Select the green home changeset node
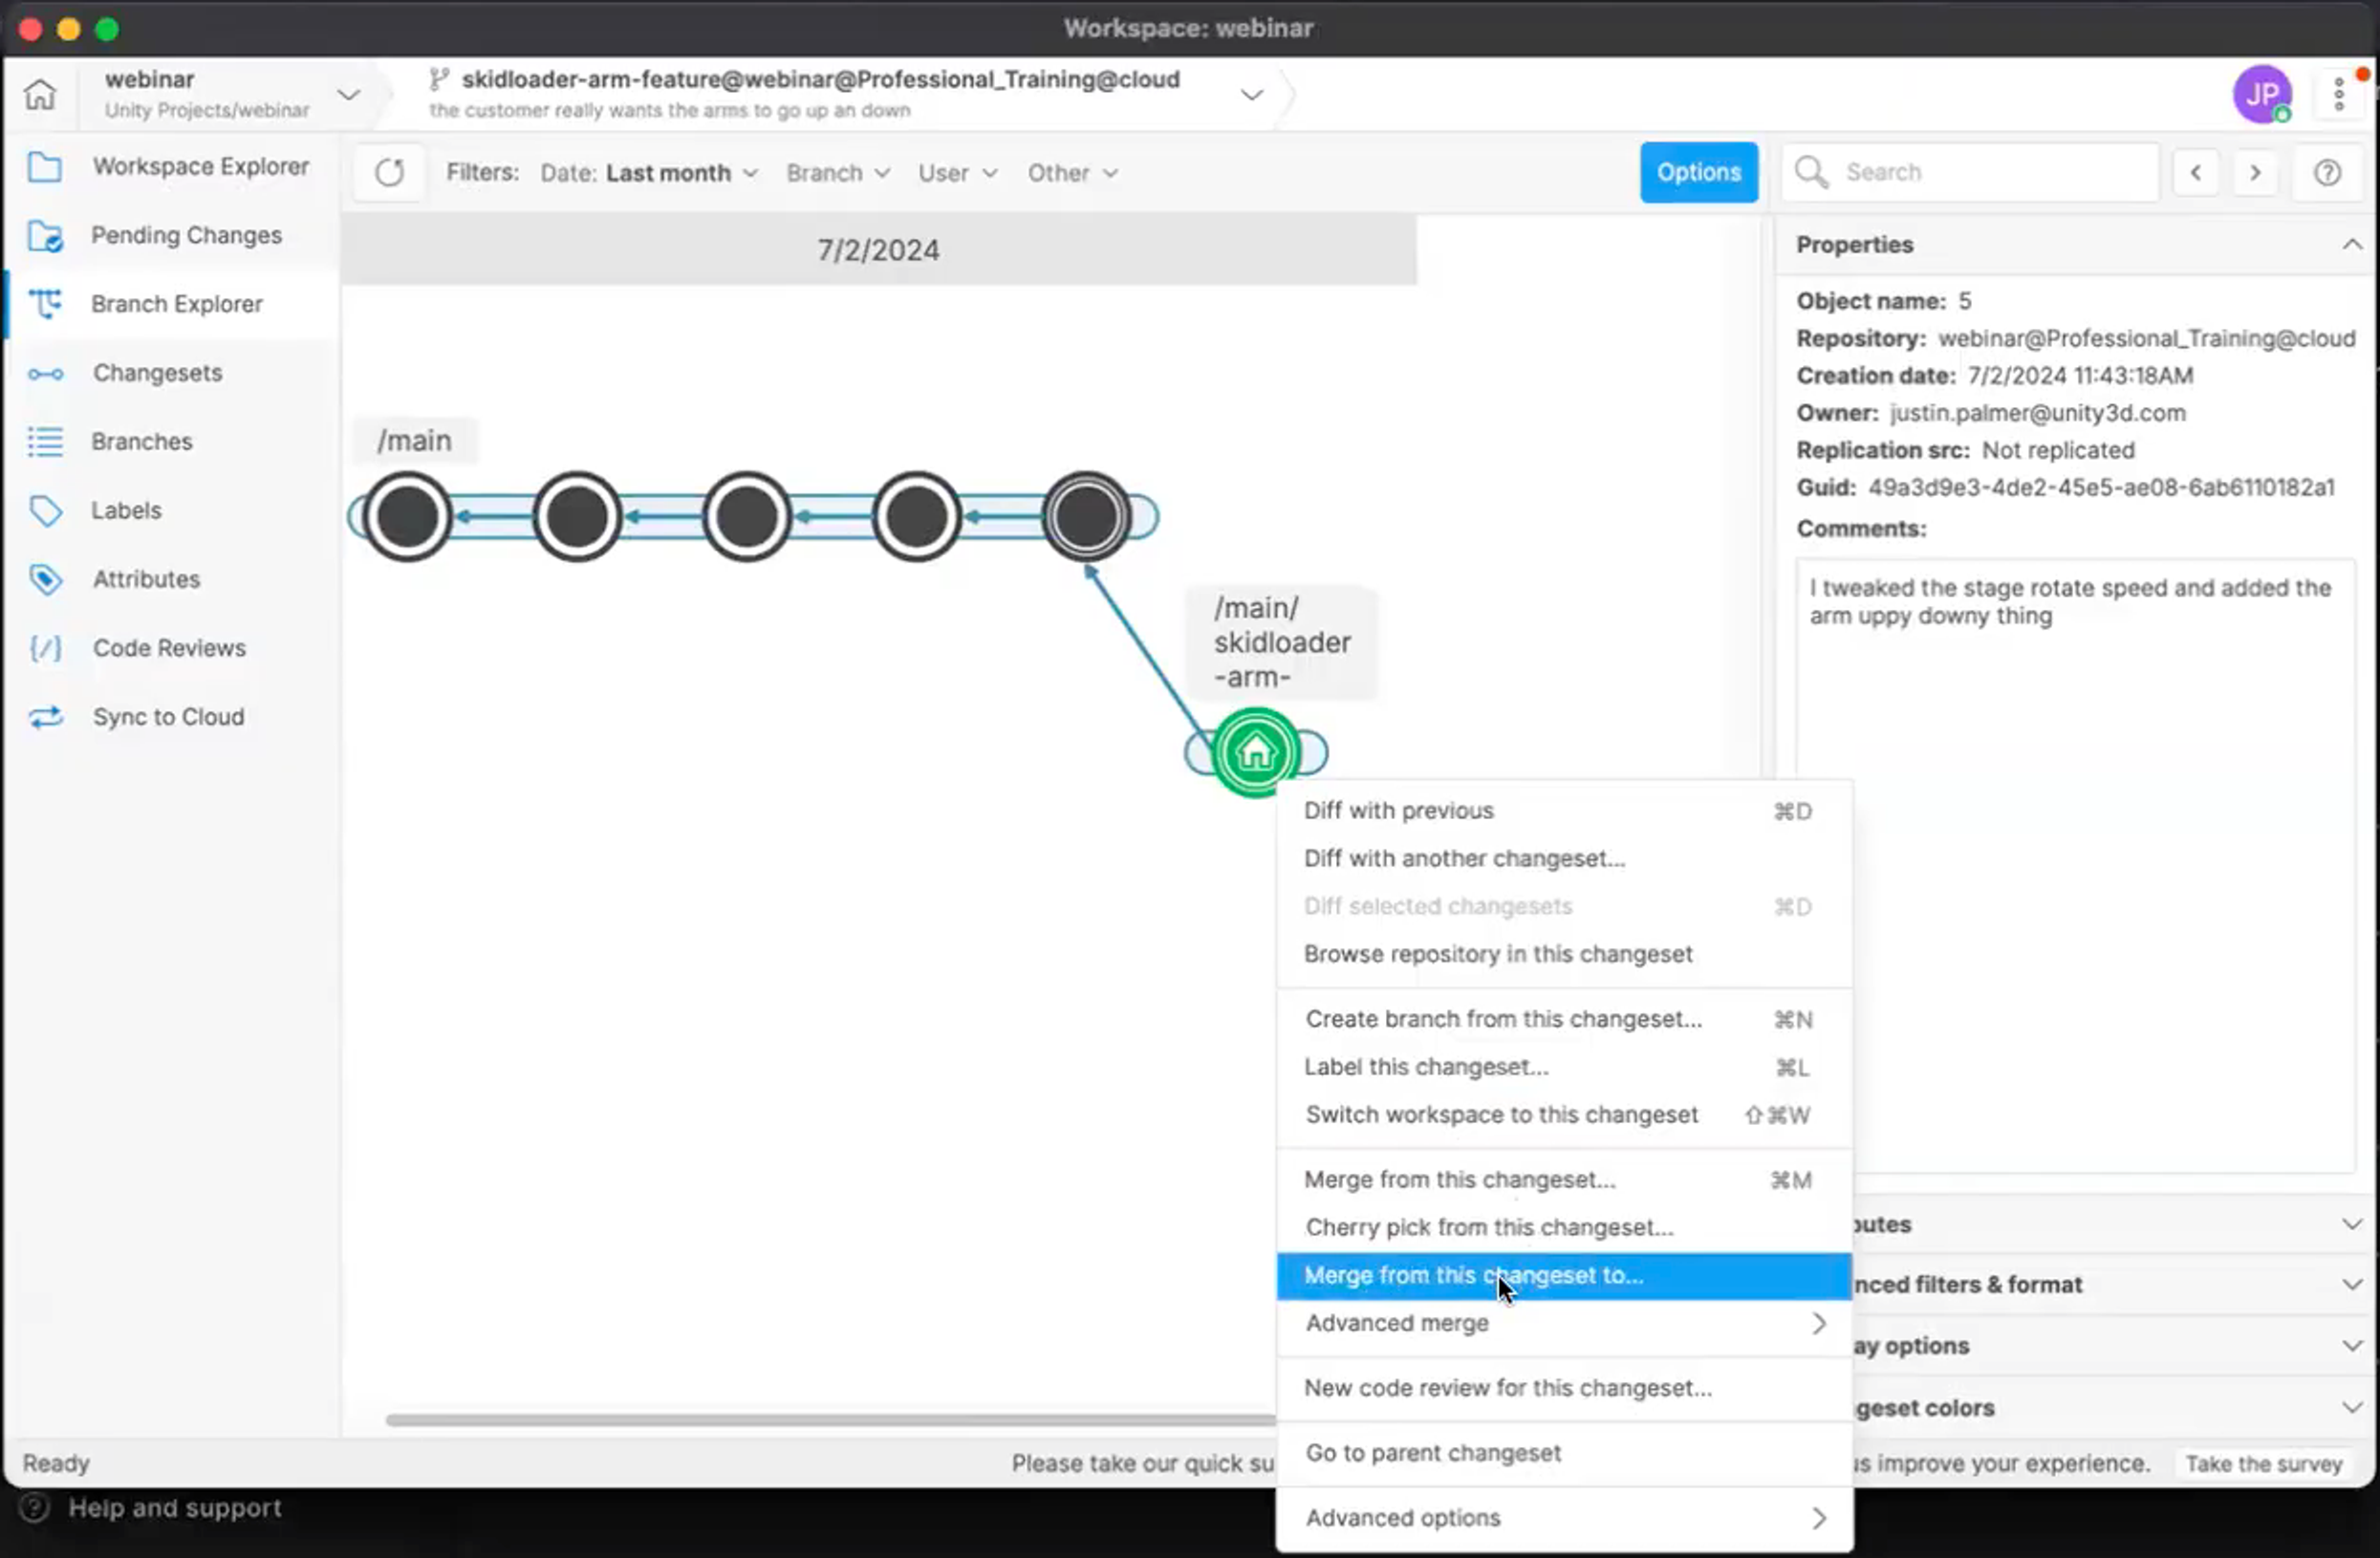The image size is (2380, 1558). (1255, 752)
